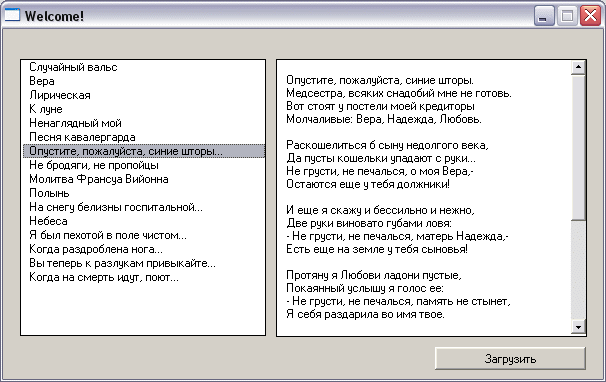Click the Welcome! window title icon
This screenshot has height=382, width=606.
(x=12, y=15)
